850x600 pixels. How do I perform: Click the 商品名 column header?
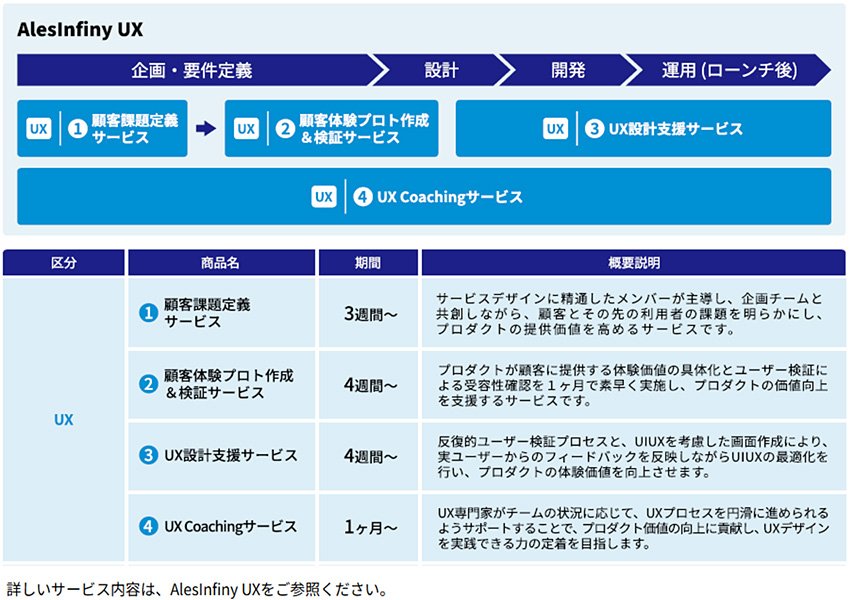point(220,263)
